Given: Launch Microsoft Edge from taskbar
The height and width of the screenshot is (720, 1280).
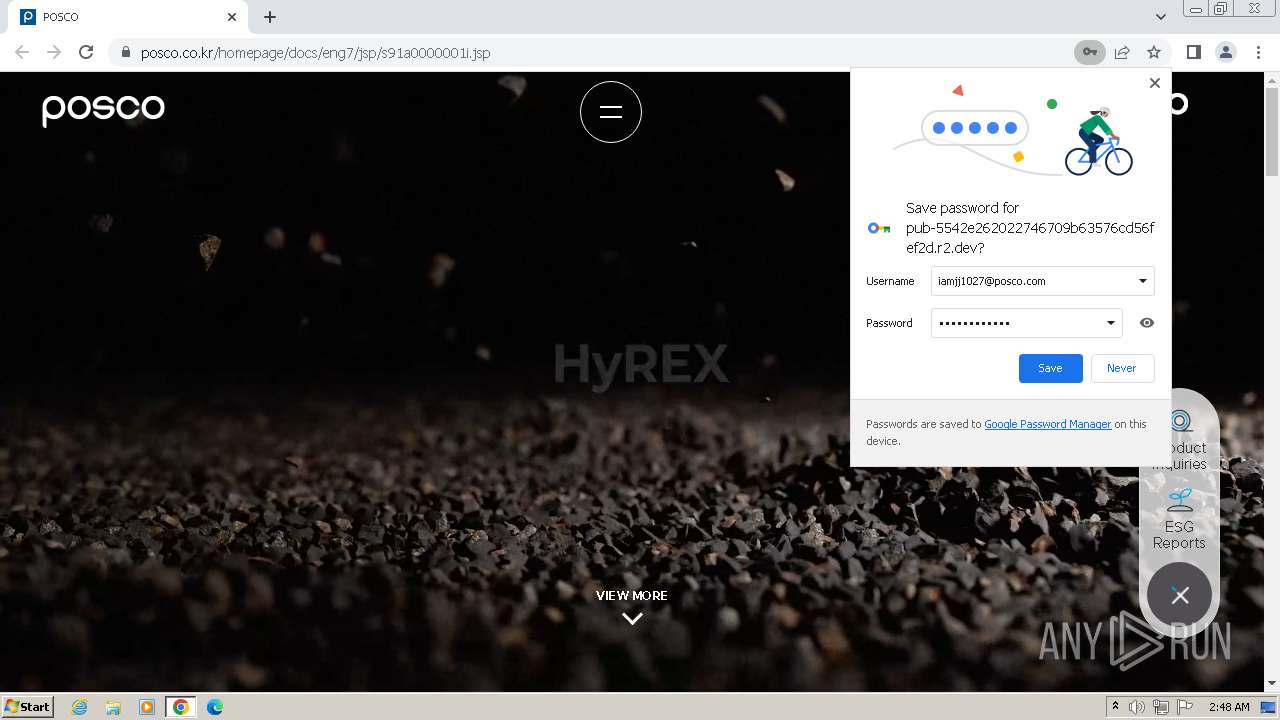Looking at the screenshot, I should click(215, 707).
